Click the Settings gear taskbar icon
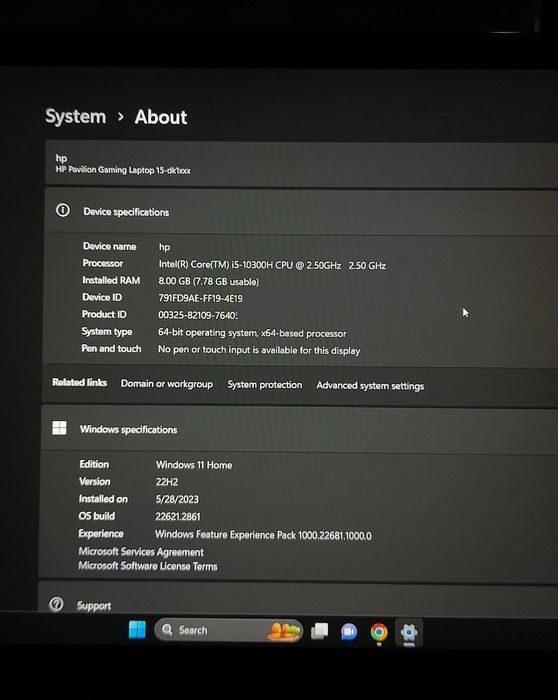The width and height of the screenshot is (558, 700). pos(409,632)
